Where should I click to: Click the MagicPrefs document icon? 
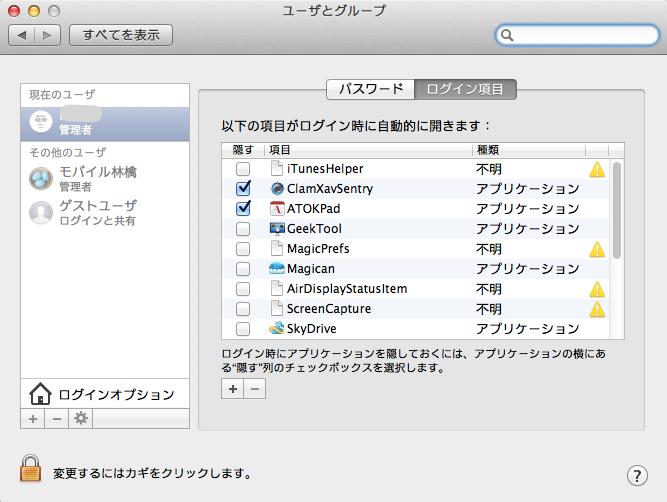(277, 248)
